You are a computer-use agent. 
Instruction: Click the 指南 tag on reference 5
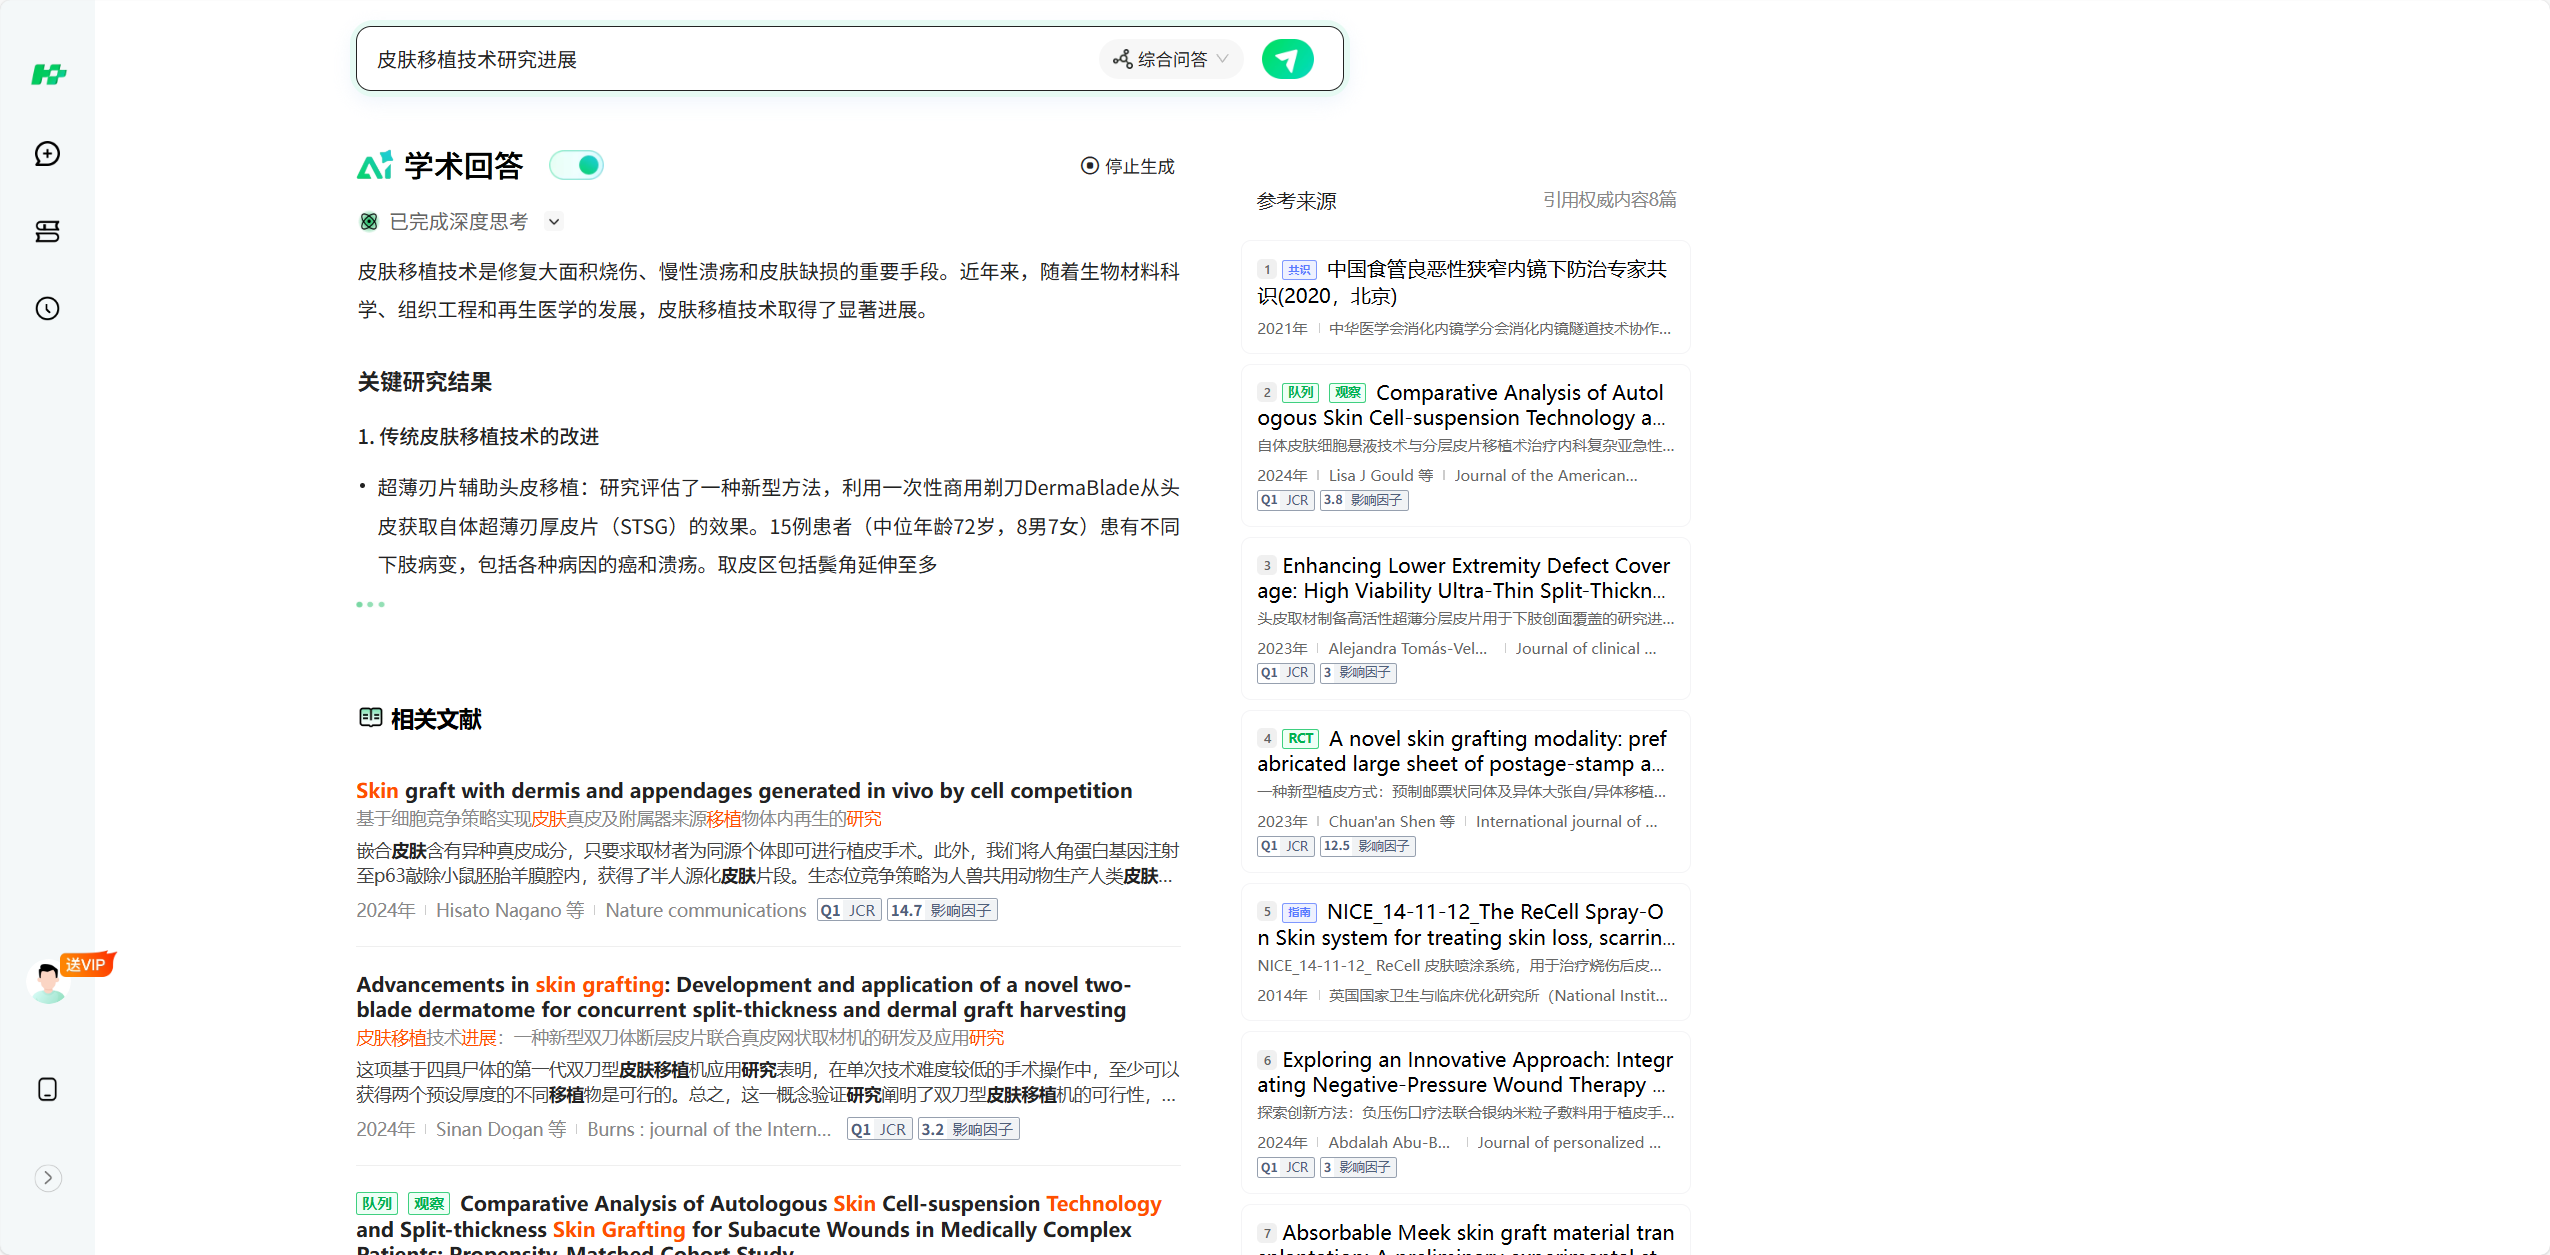pyautogui.click(x=1299, y=912)
